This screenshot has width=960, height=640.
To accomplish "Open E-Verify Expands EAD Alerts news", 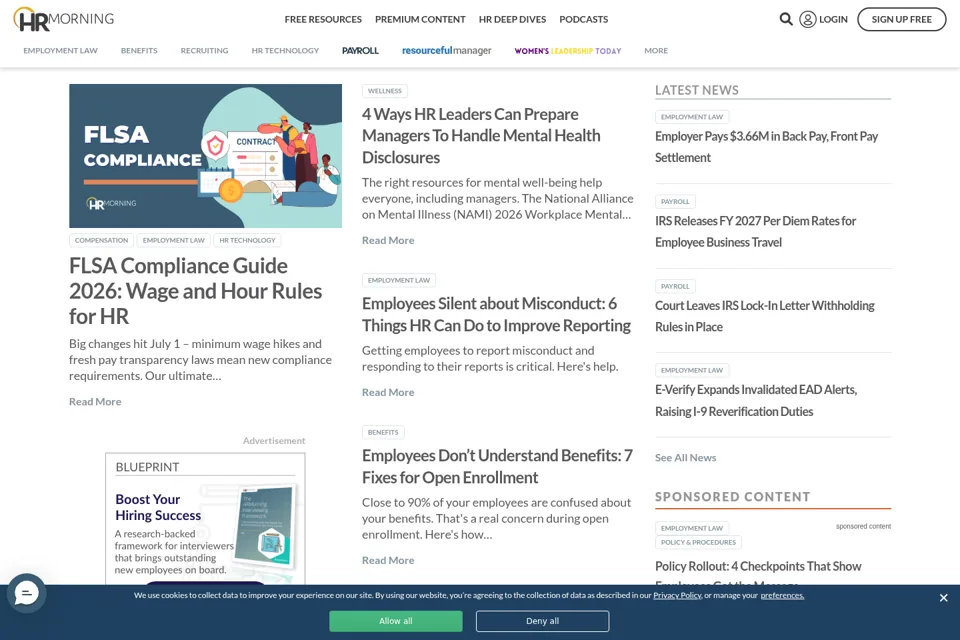I will (756, 401).
